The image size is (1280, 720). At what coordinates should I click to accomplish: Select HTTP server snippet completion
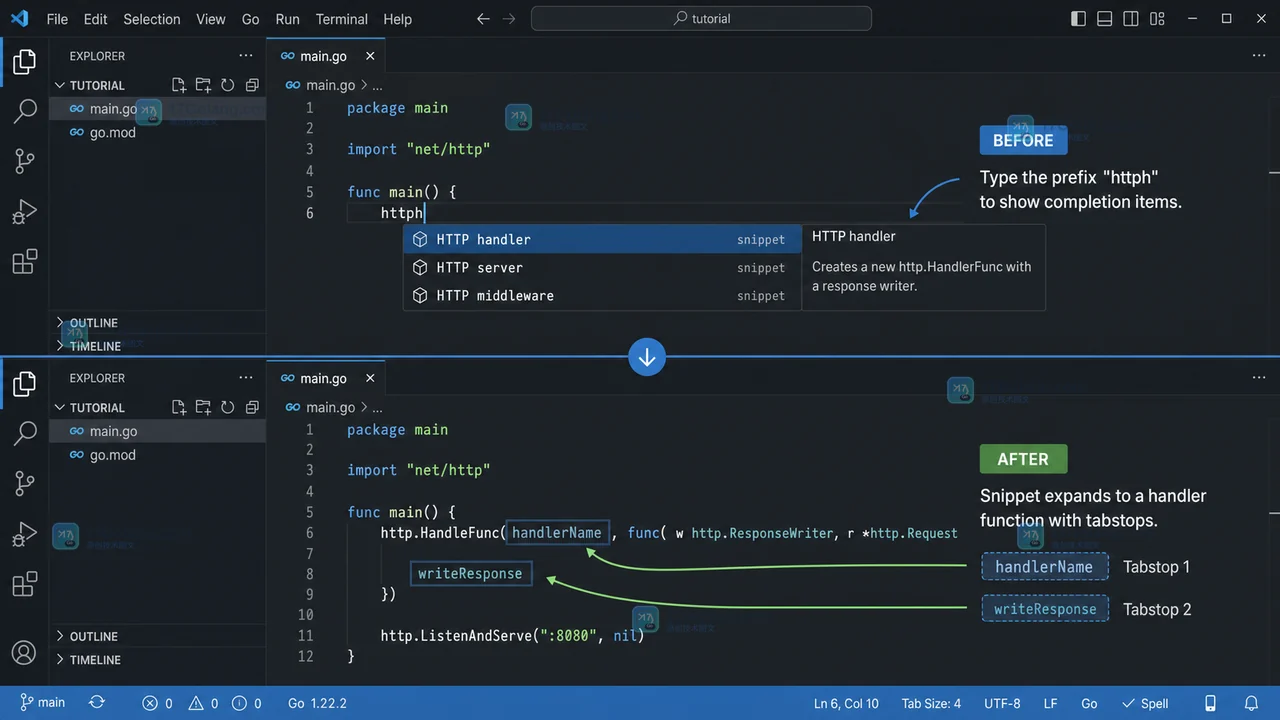602,267
